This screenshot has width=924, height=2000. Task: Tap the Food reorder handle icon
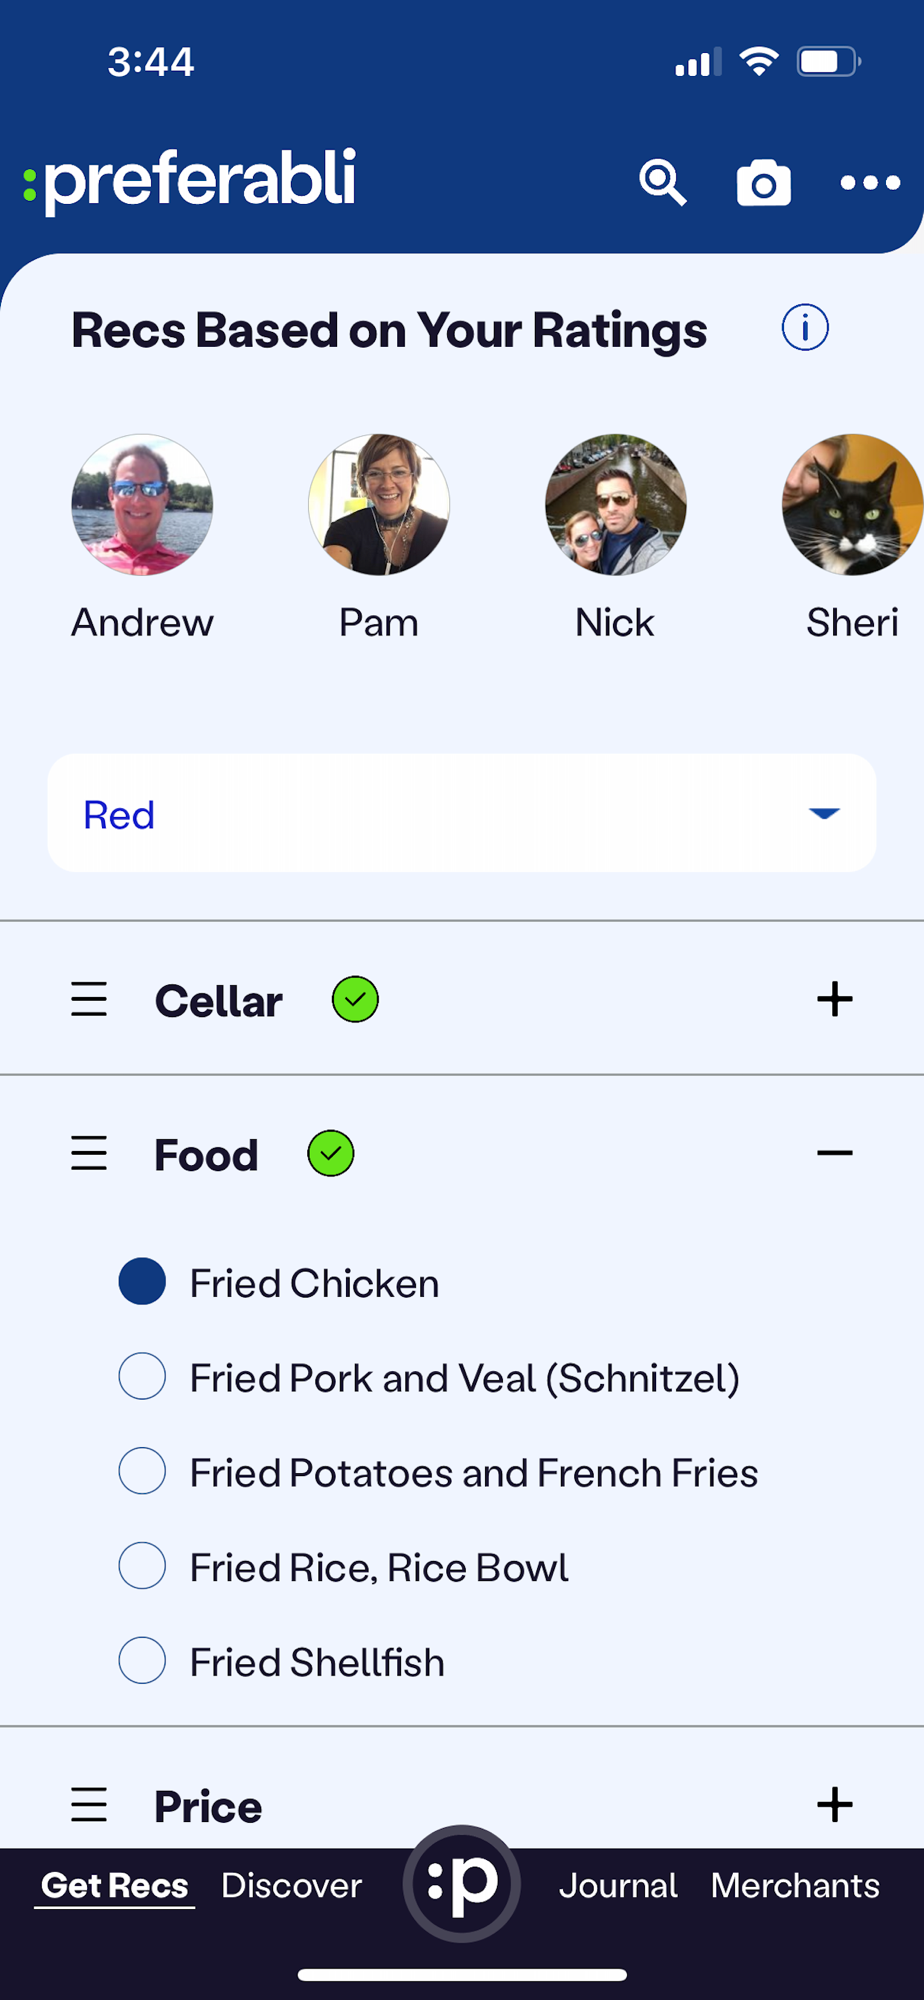click(89, 1153)
